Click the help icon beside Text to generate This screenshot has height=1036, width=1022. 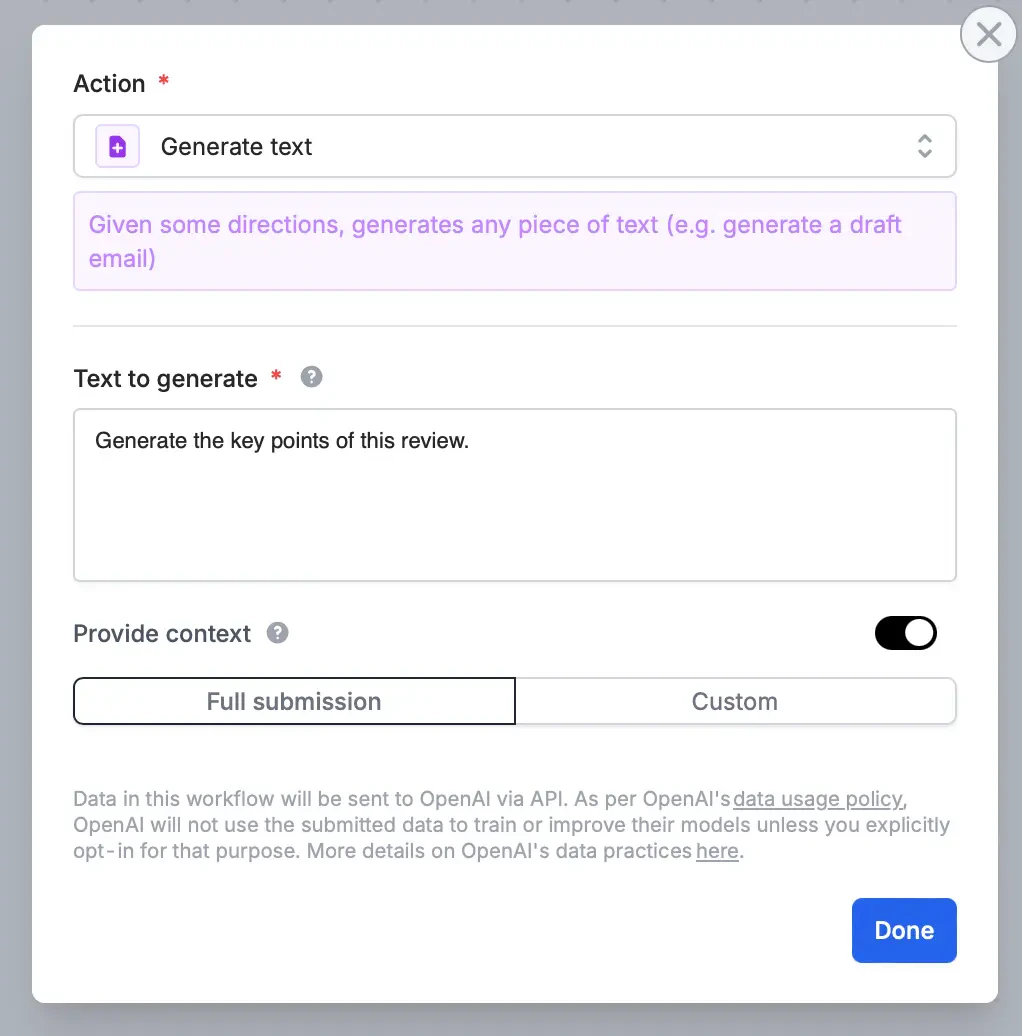311,377
